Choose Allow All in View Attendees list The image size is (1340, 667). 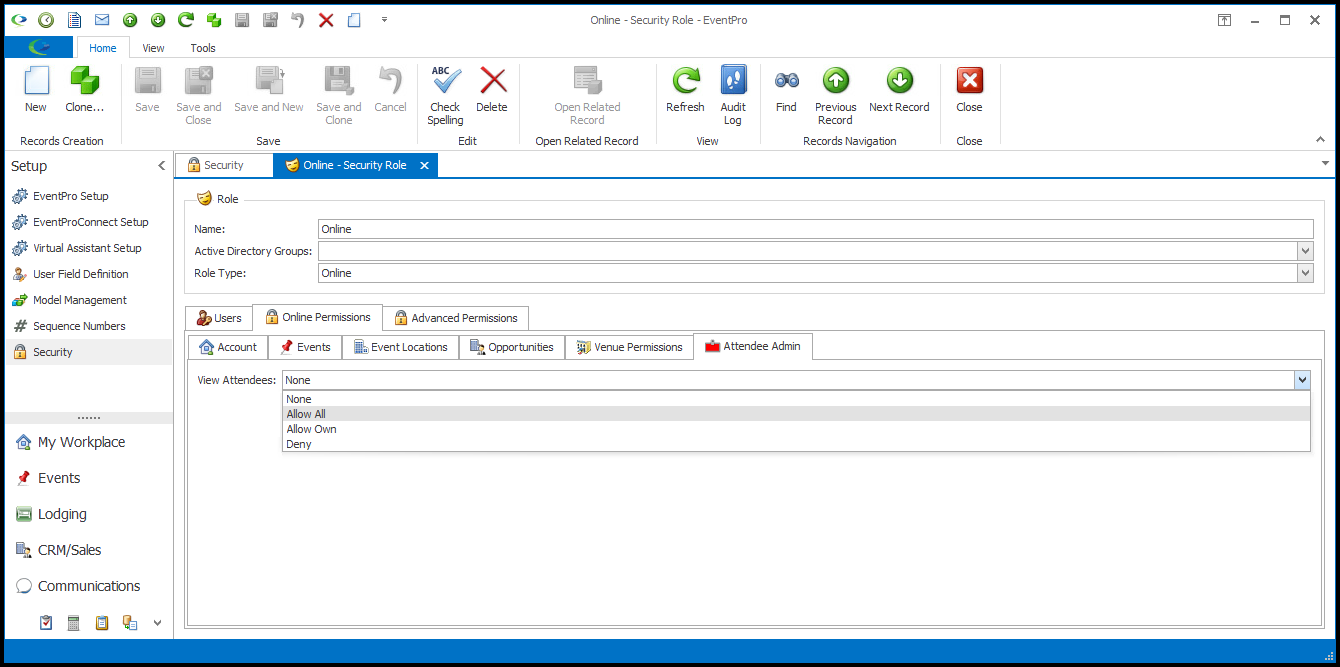click(796, 414)
